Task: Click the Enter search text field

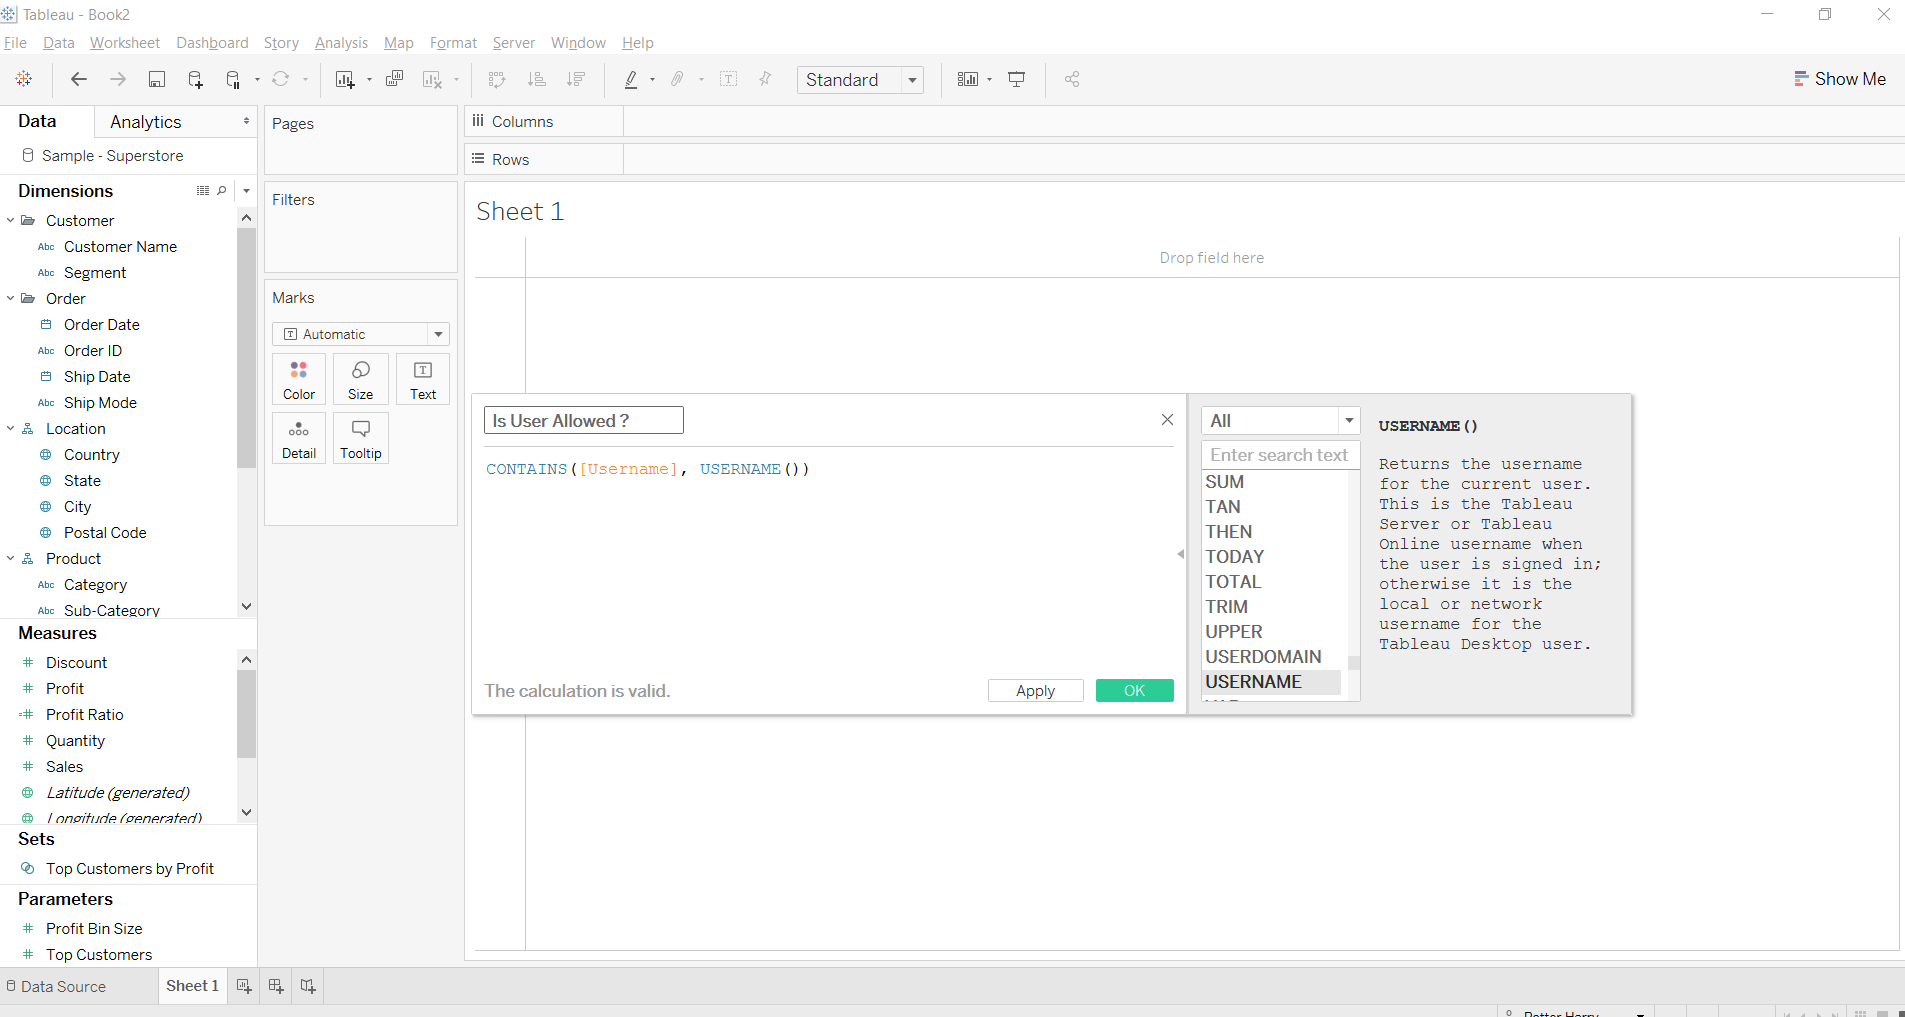Action: tap(1280, 455)
